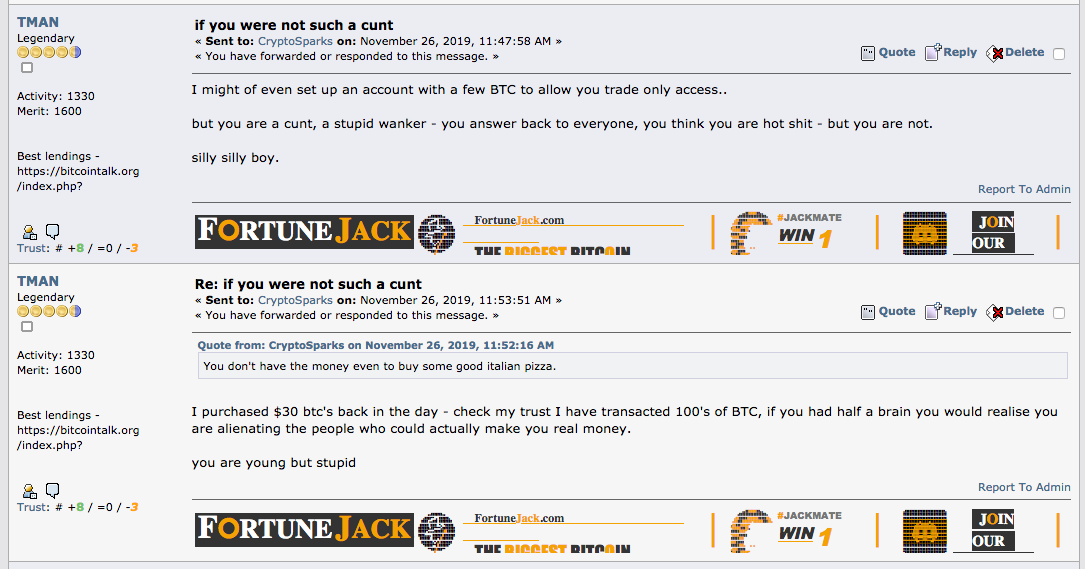Toggle the checkbox under second TMAN's stars
This screenshot has height=569, width=1085.
coord(27,327)
